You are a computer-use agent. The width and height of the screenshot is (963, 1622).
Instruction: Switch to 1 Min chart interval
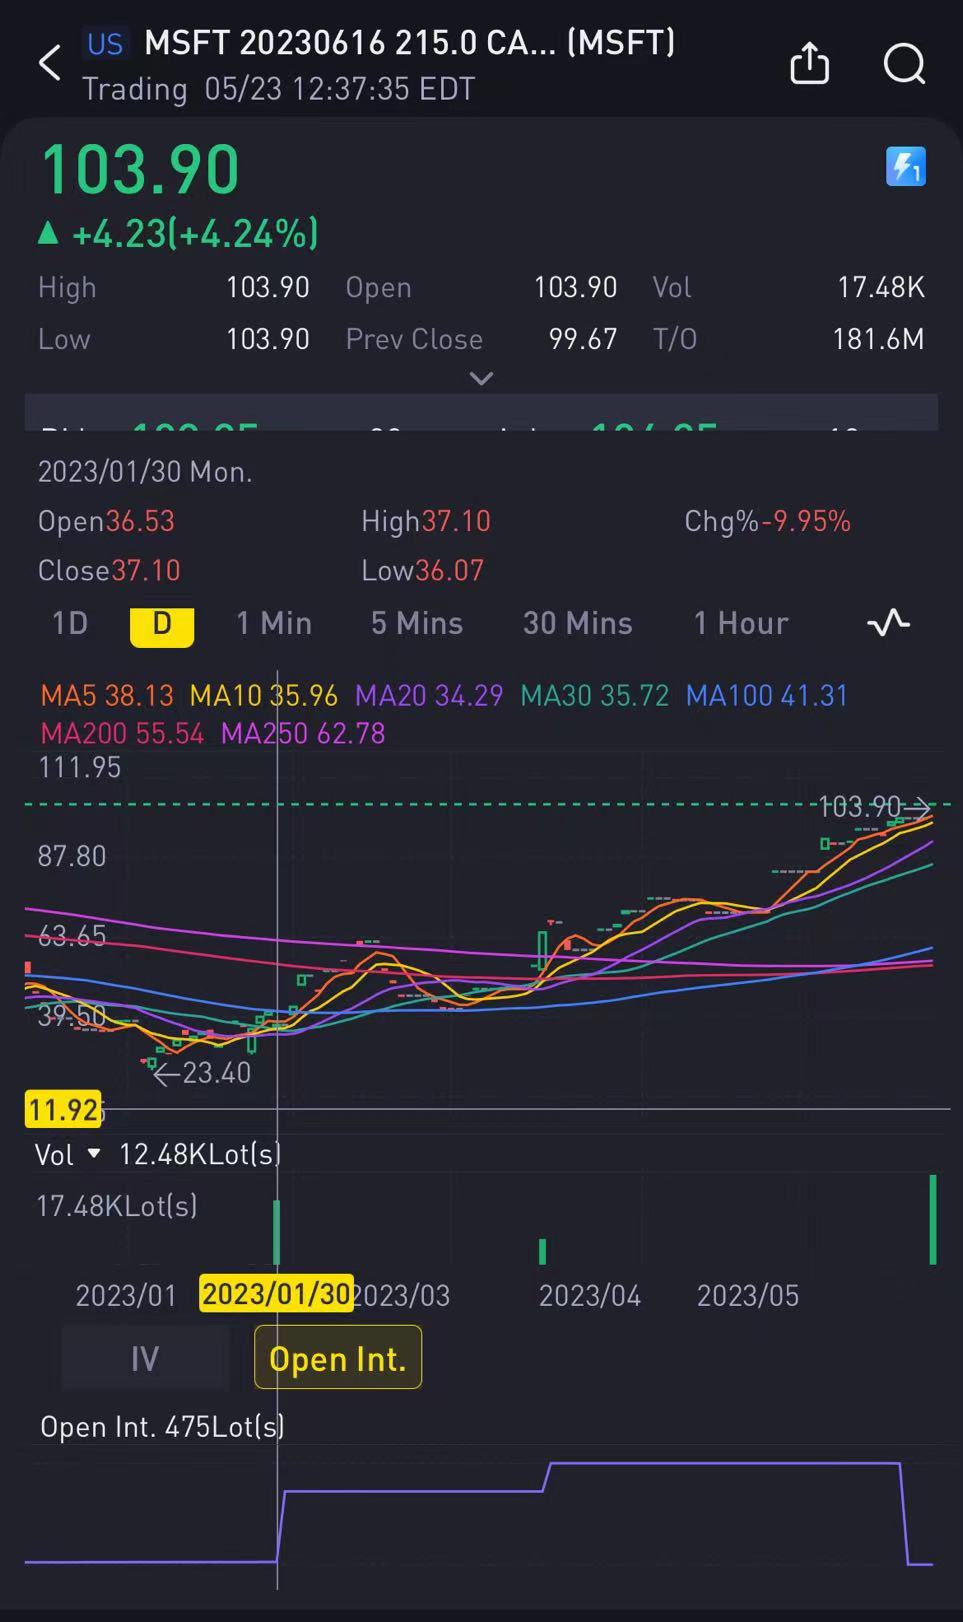coord(274,623)
